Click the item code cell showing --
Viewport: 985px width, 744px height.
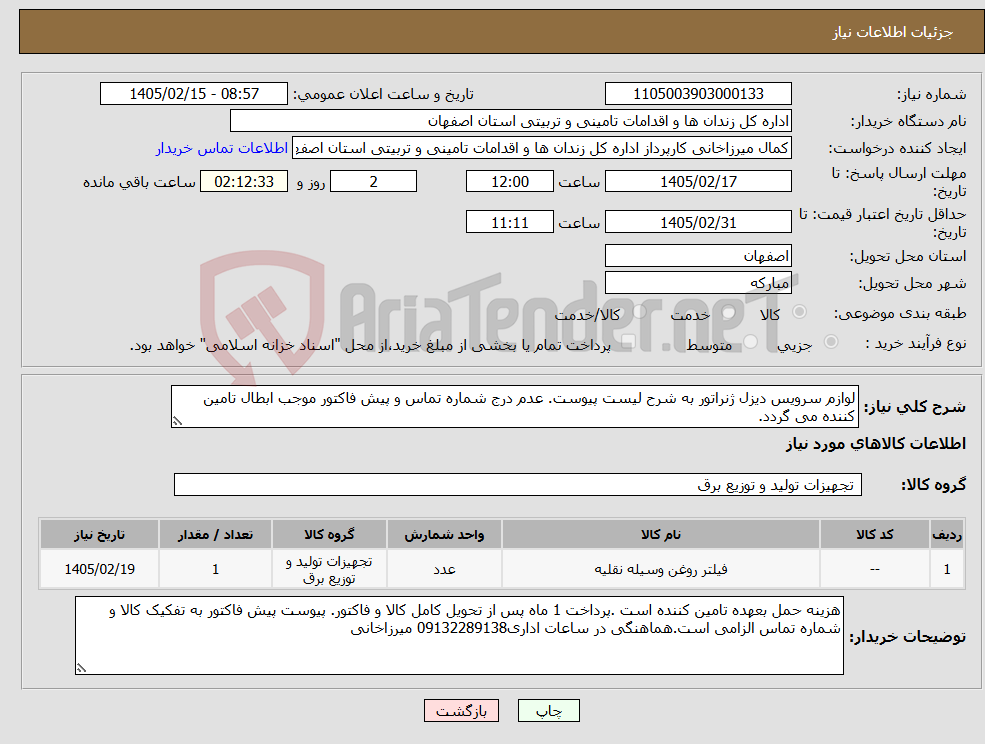pos(874,569)
